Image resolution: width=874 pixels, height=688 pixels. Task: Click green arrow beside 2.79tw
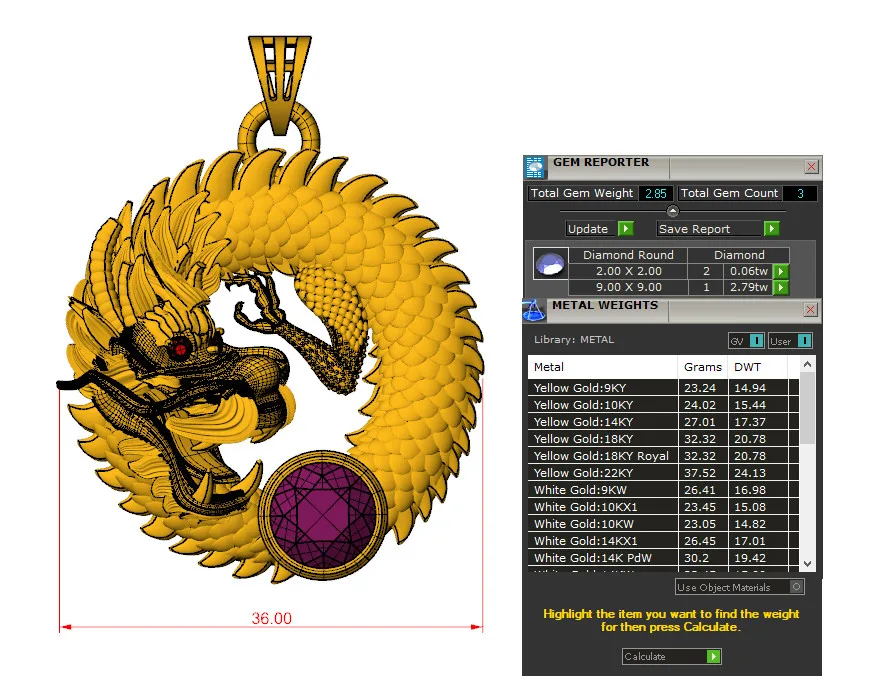781,288
